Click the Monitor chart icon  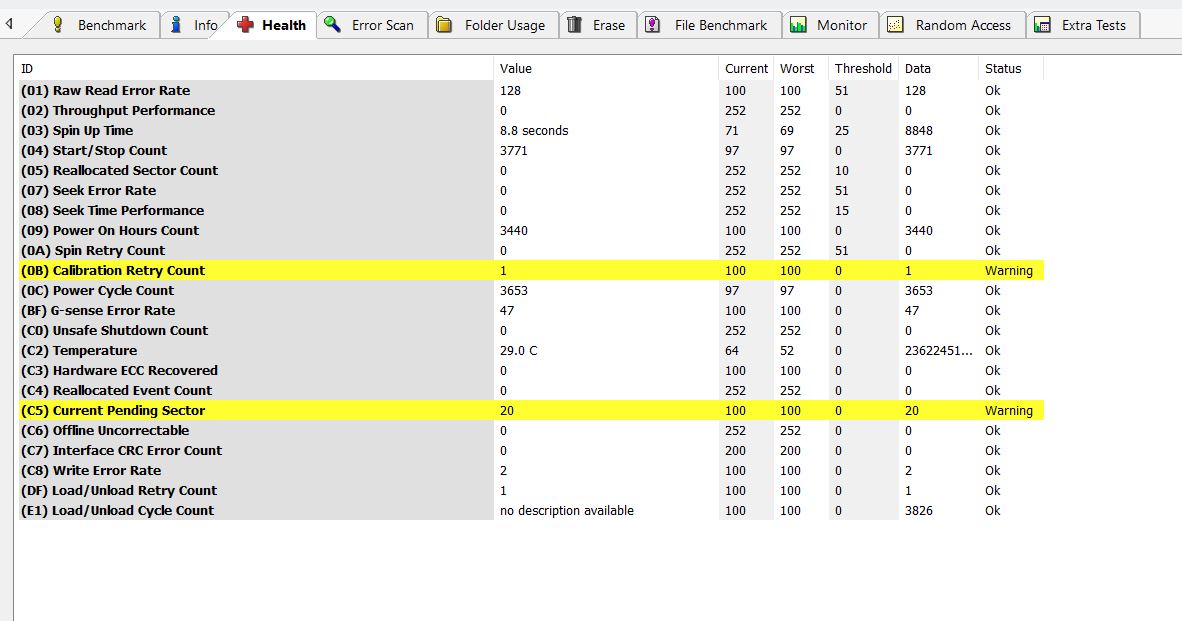[x=798, y=25]
